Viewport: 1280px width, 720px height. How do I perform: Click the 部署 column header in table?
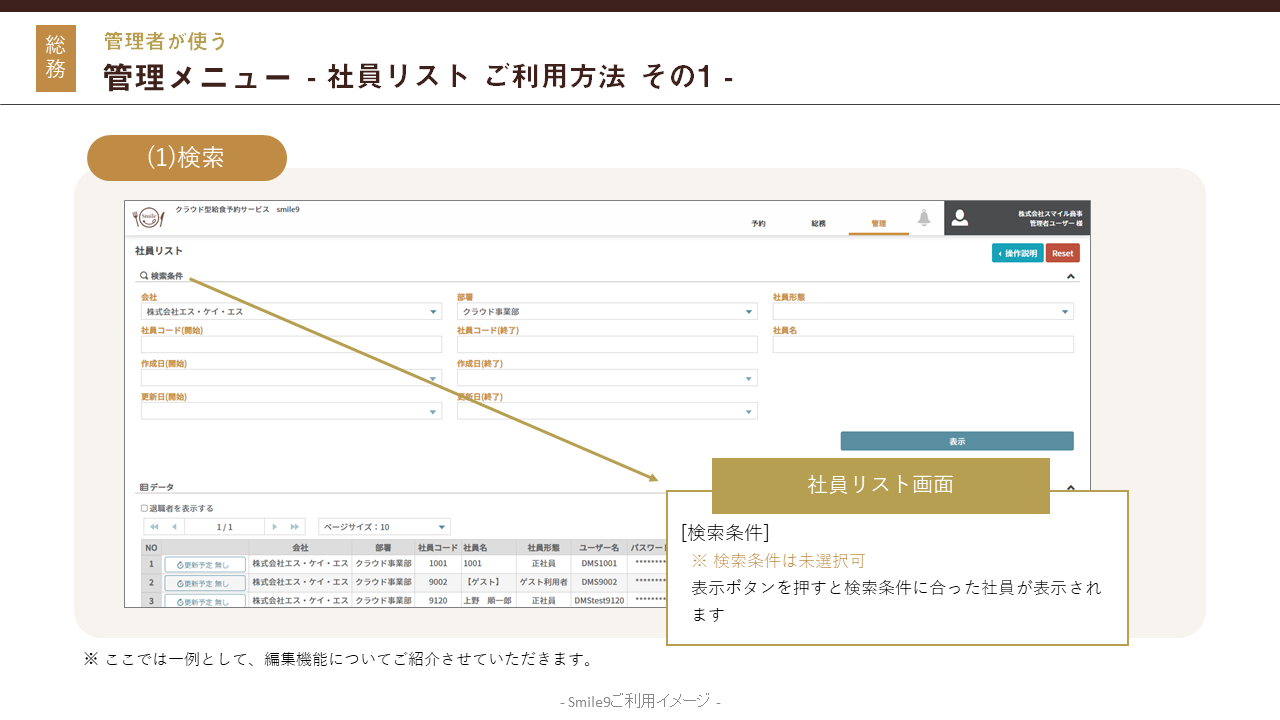(x=383, y=548)
